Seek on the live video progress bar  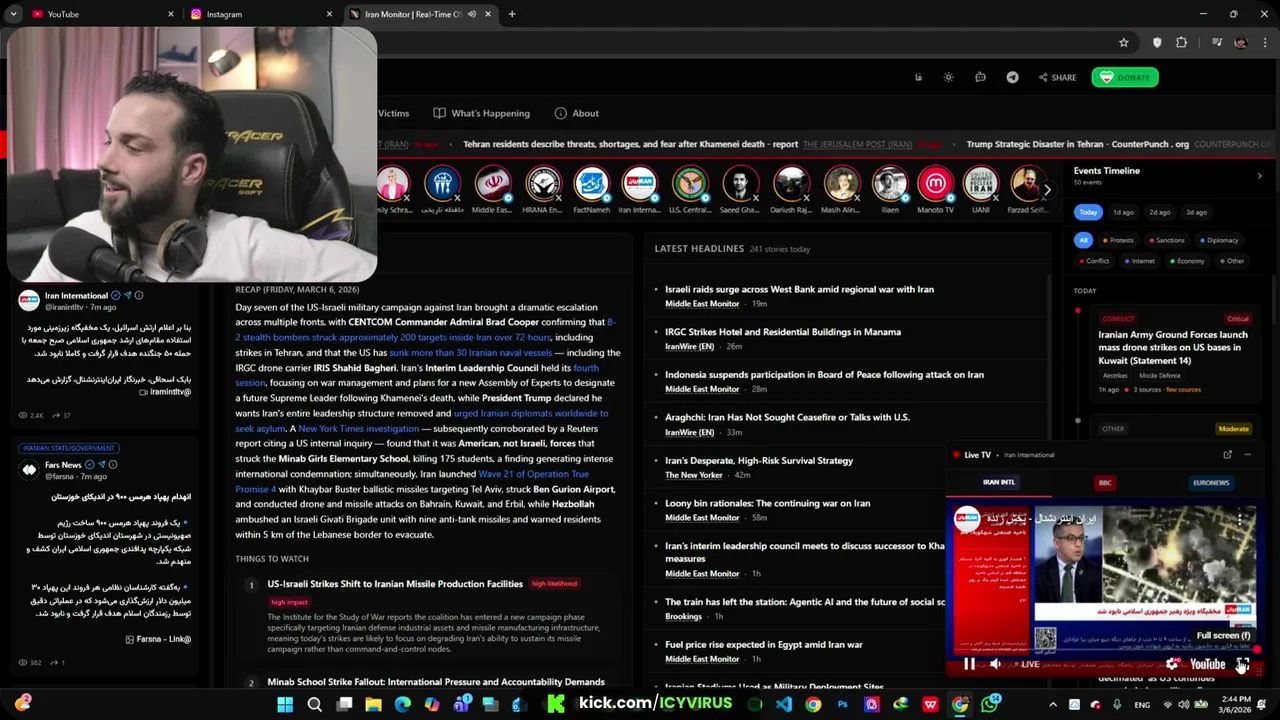(x=1105, y=650)
